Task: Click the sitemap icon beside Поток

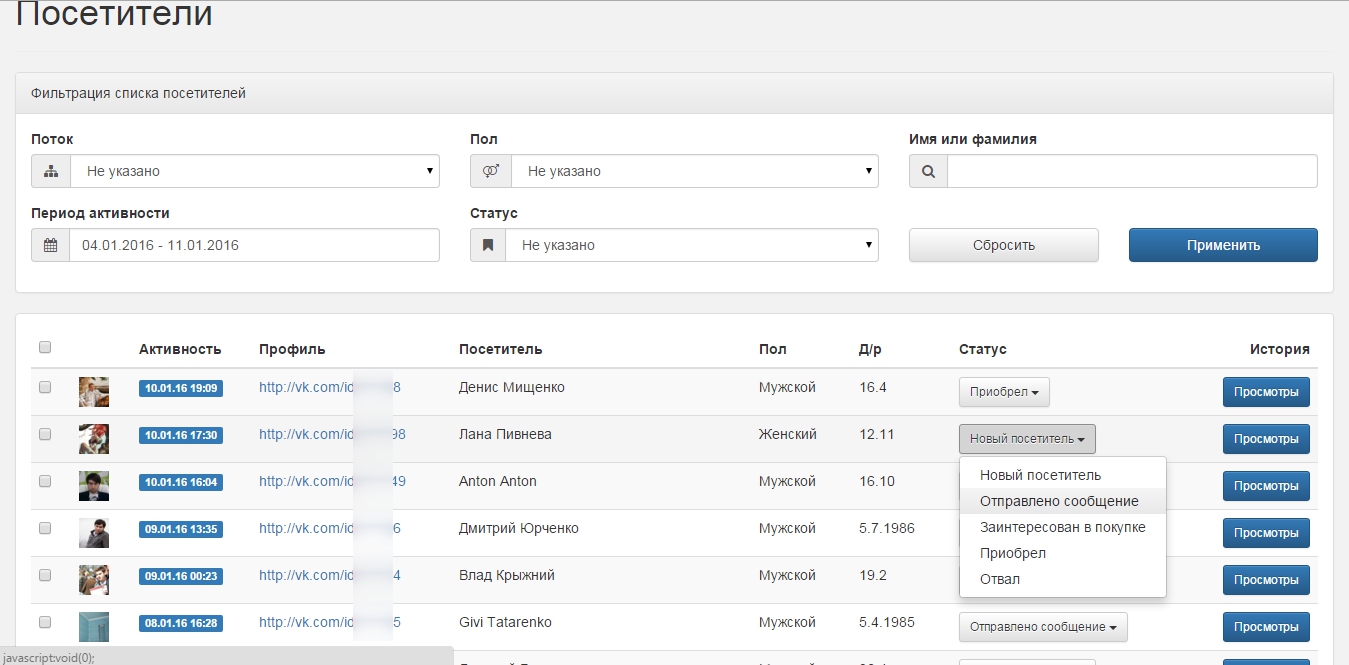Action: click(51, 171)
